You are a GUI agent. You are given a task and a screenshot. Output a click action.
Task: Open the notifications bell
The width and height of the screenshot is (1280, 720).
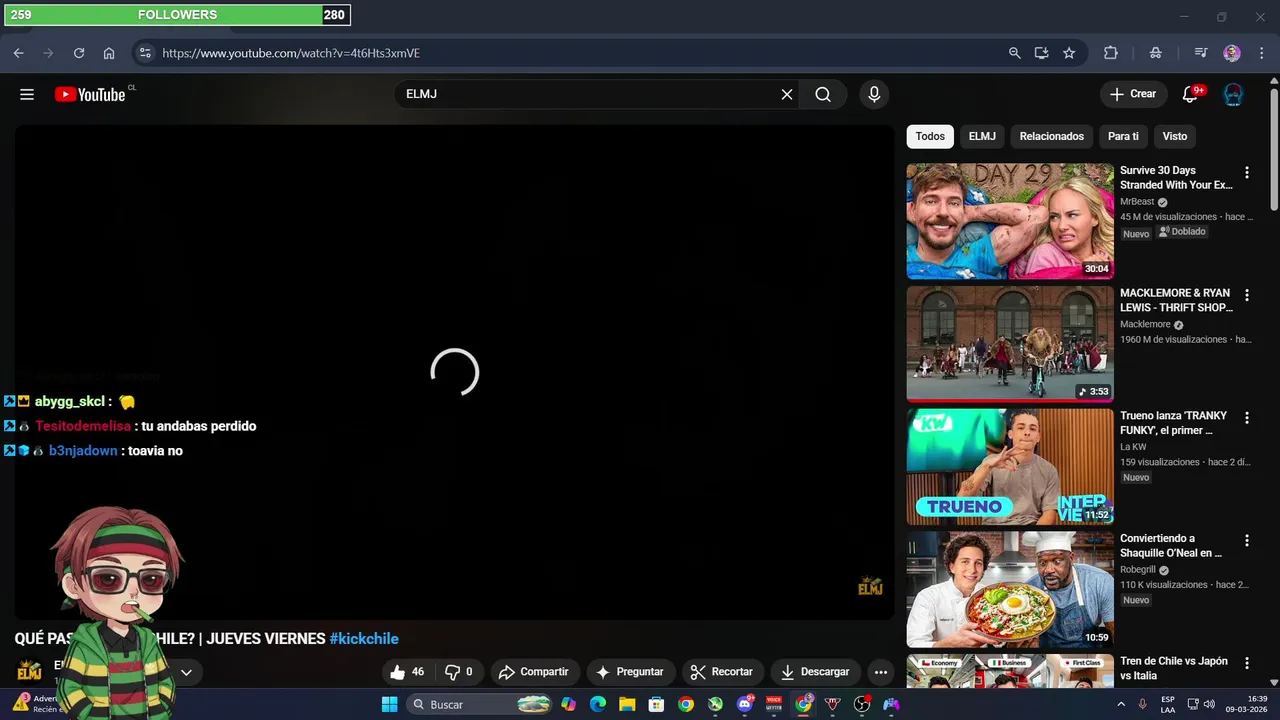tap(1190, 94)
